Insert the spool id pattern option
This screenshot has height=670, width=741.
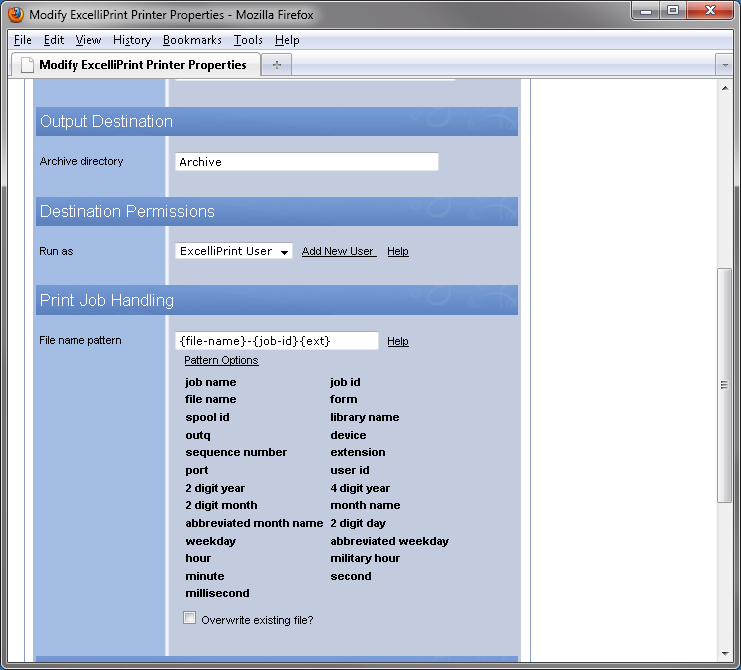click(x=207, y=417)
